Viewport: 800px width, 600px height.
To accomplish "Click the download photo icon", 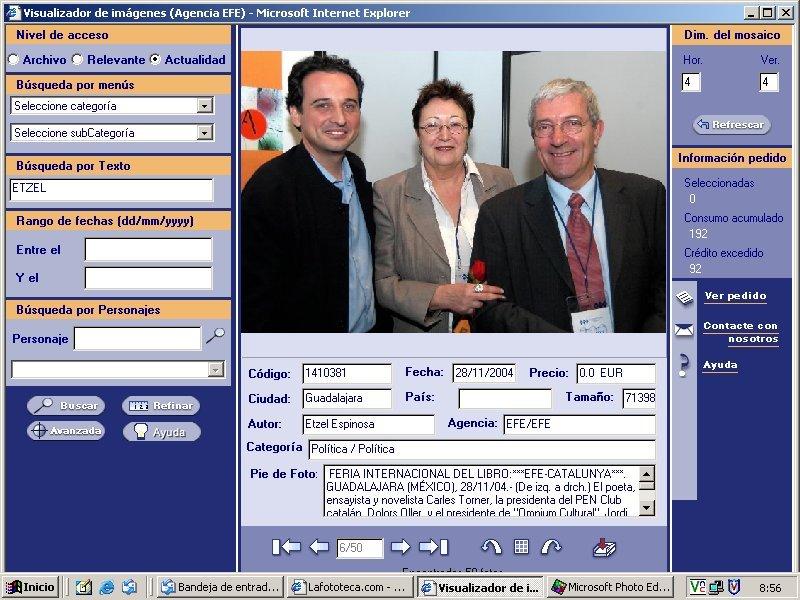I will click(604, 547).
